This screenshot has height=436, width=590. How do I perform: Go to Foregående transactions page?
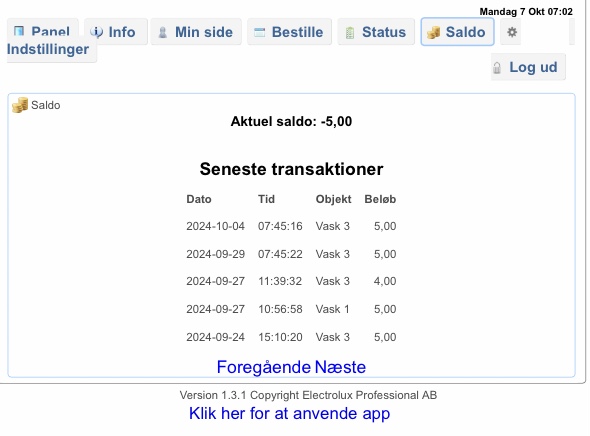[x=265, y=367]
